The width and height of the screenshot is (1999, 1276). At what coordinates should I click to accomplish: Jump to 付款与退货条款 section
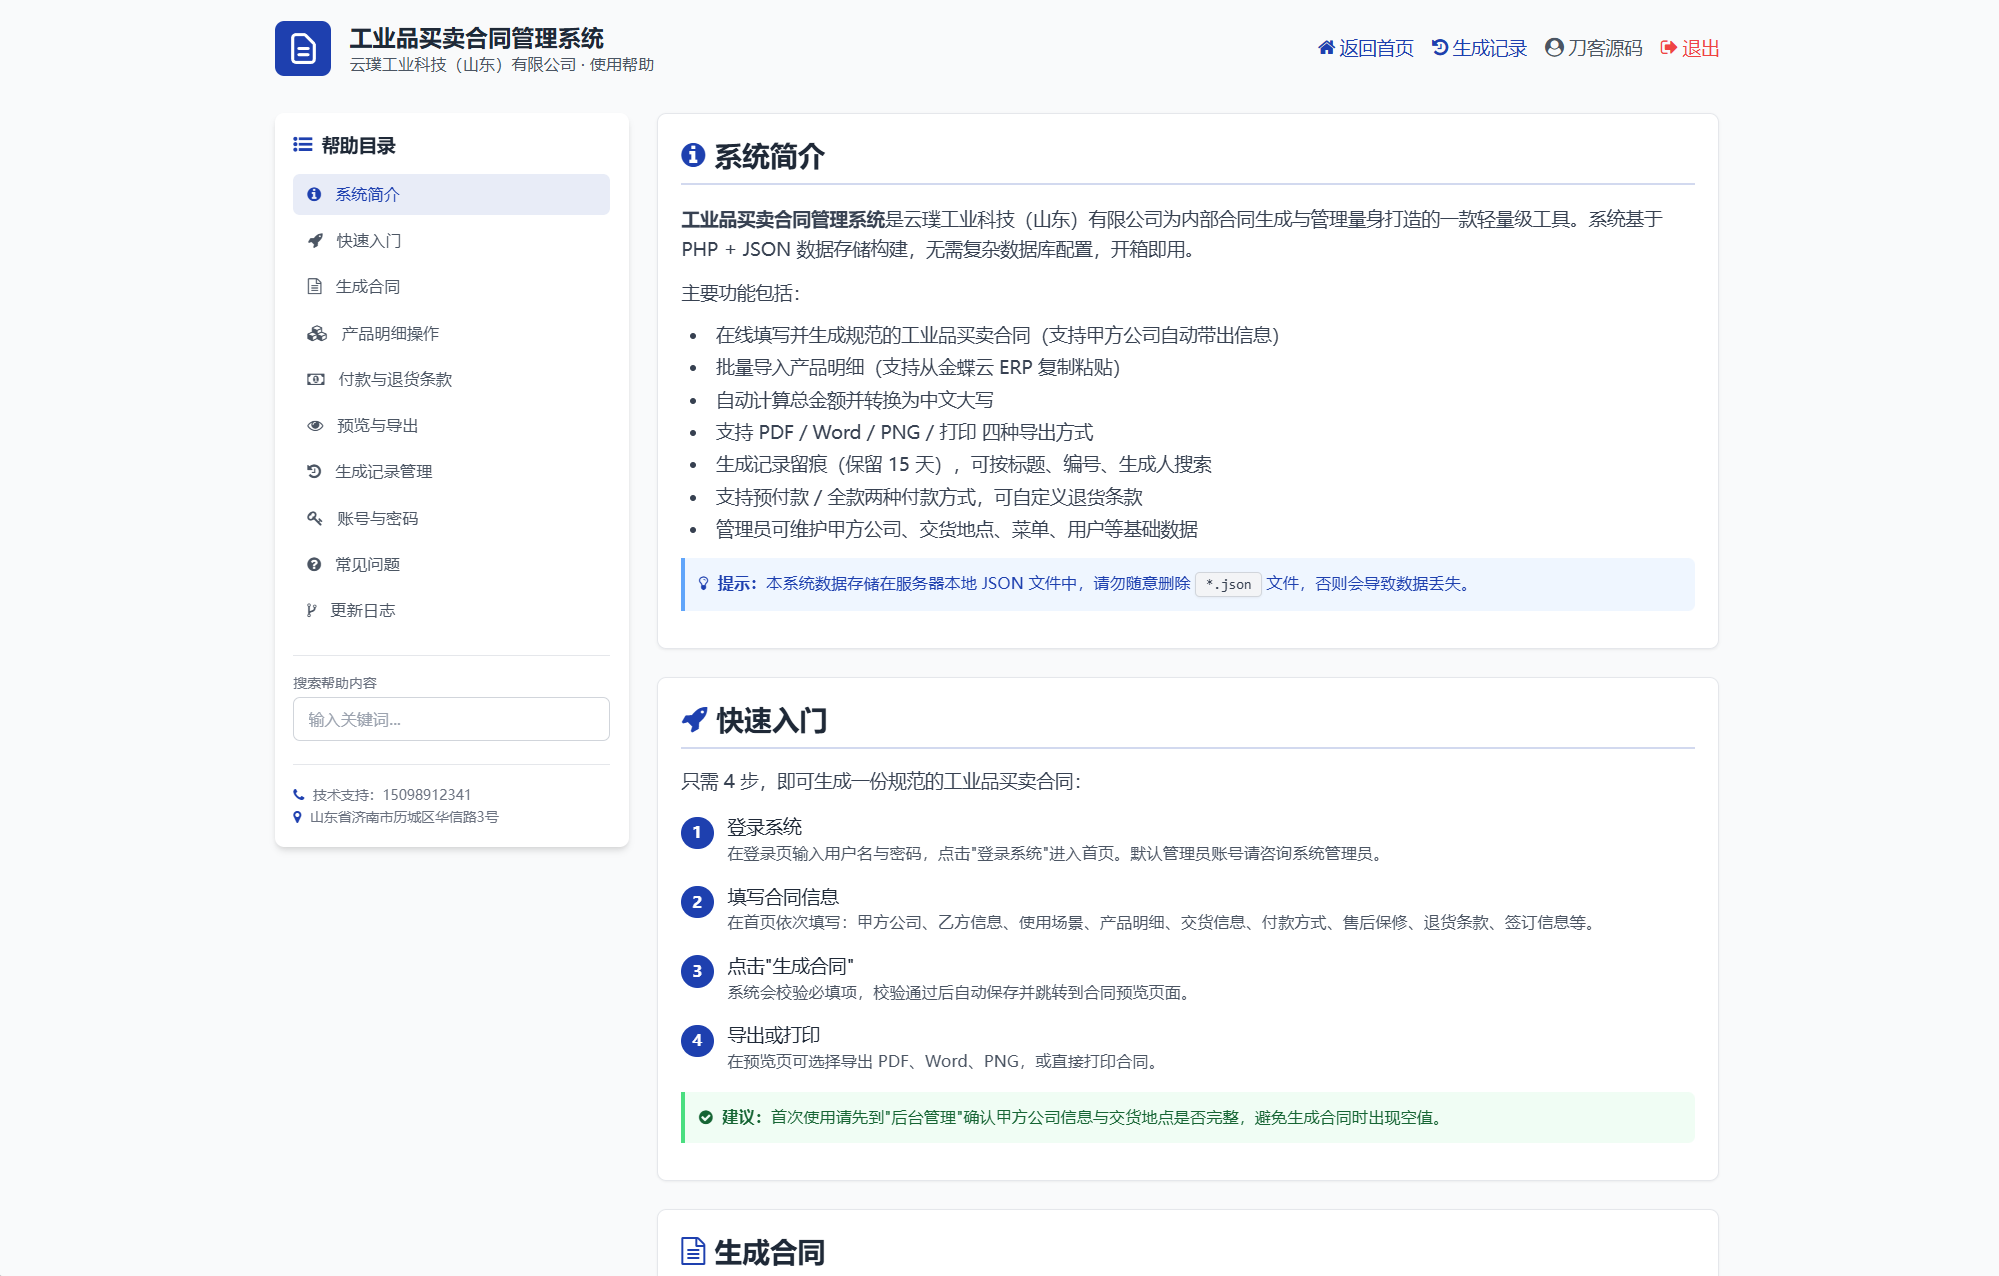451,380
